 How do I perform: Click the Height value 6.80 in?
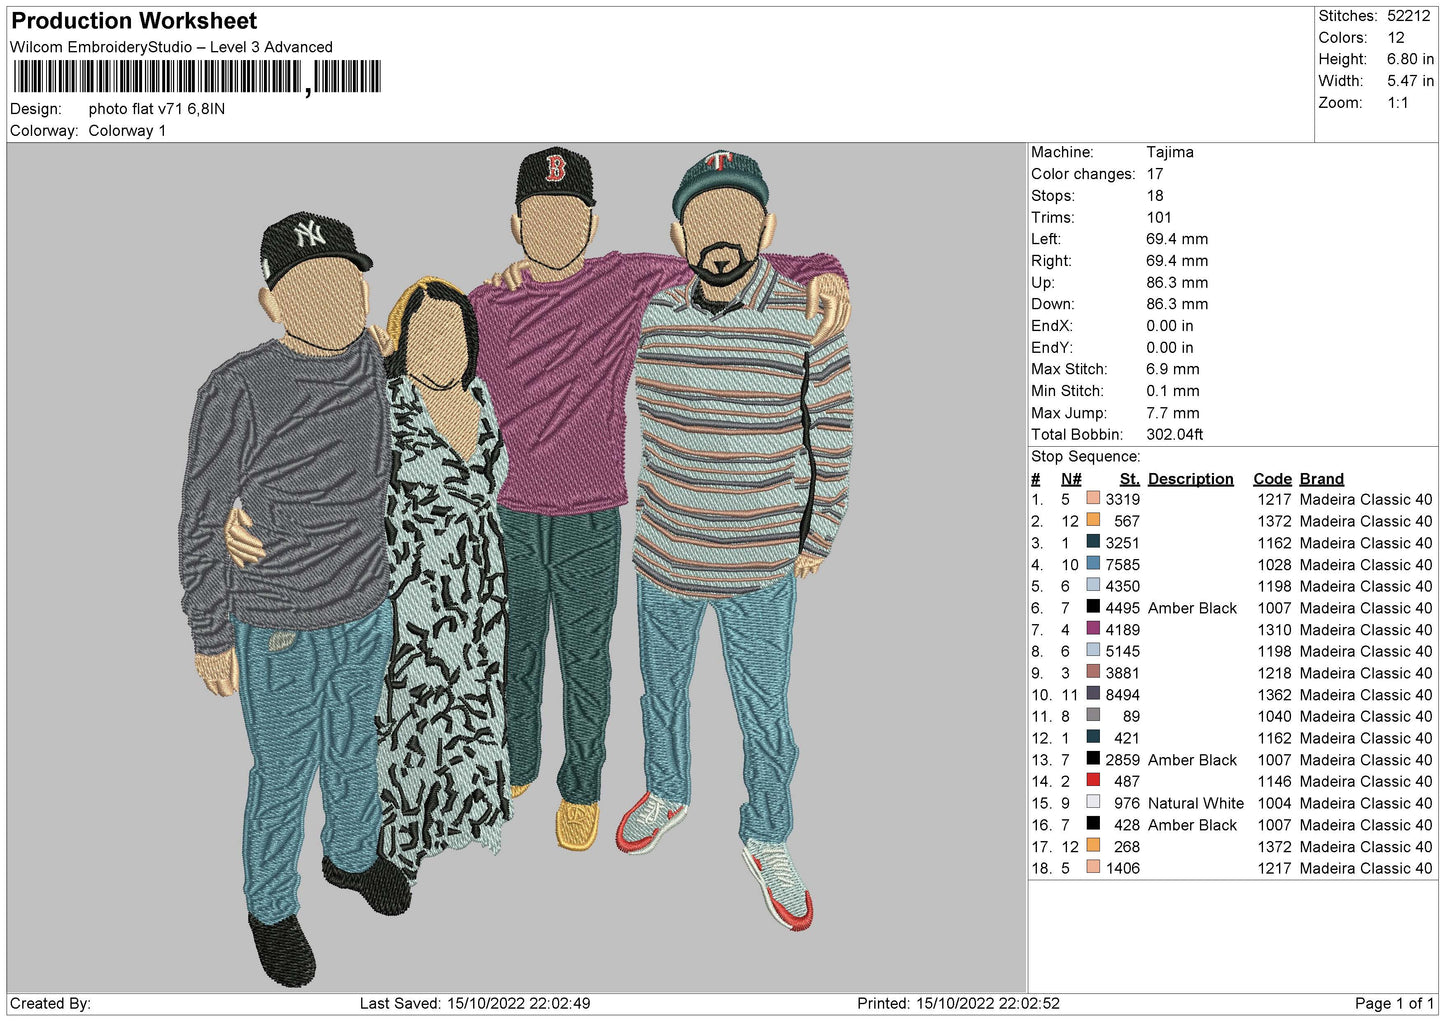coord(1410,60)
